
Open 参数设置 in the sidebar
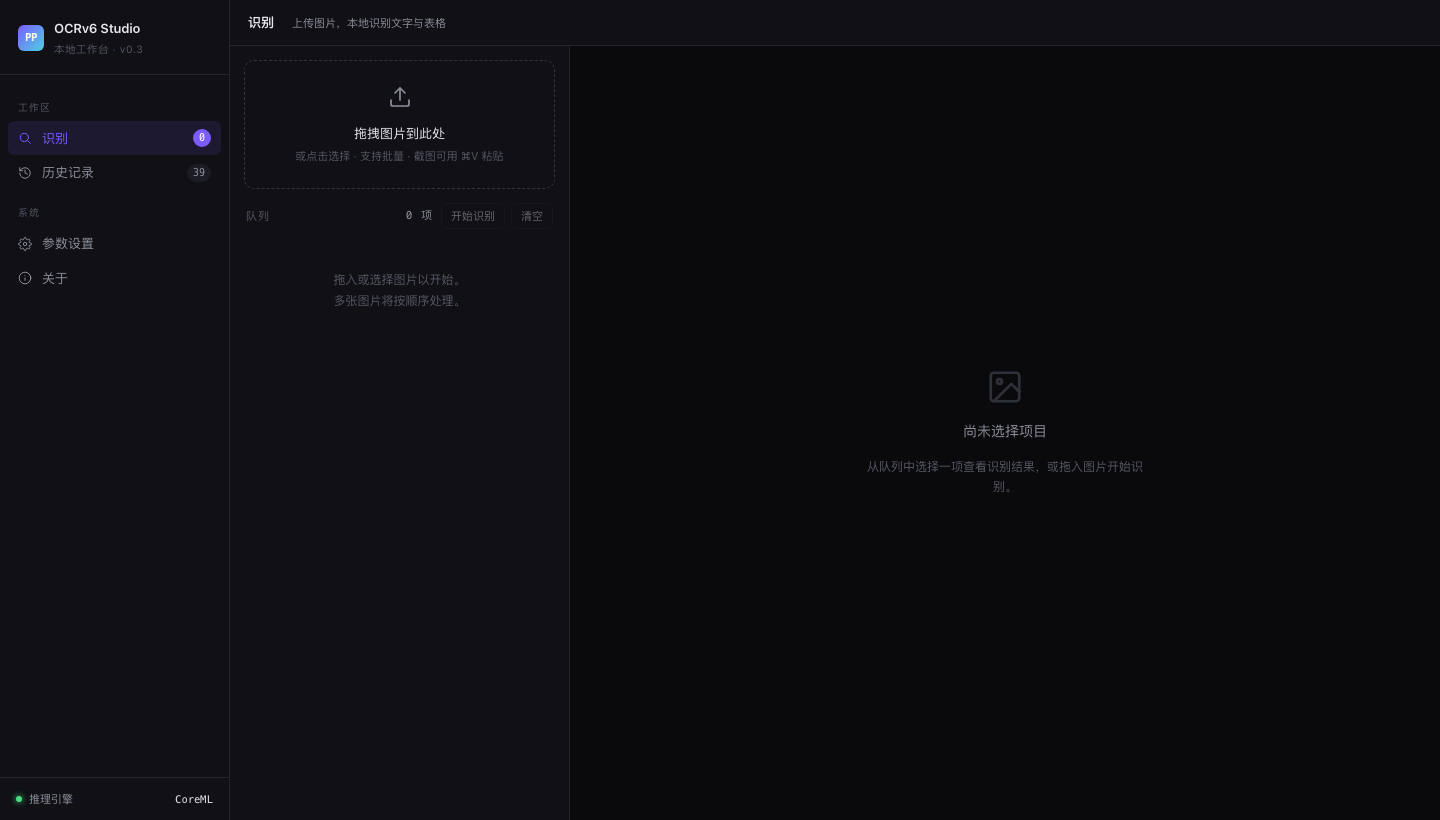tap(114, 244)
